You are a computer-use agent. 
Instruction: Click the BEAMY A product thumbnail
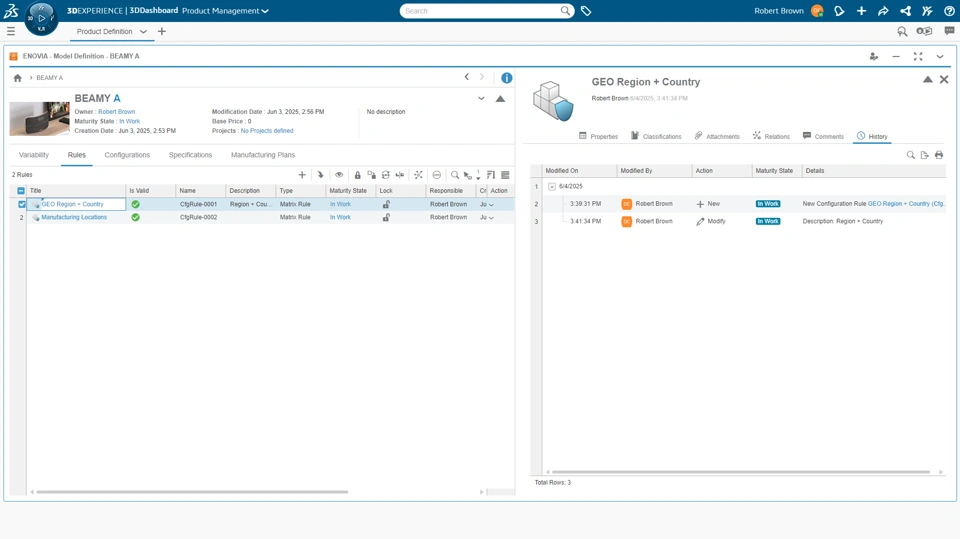[39, 118]
